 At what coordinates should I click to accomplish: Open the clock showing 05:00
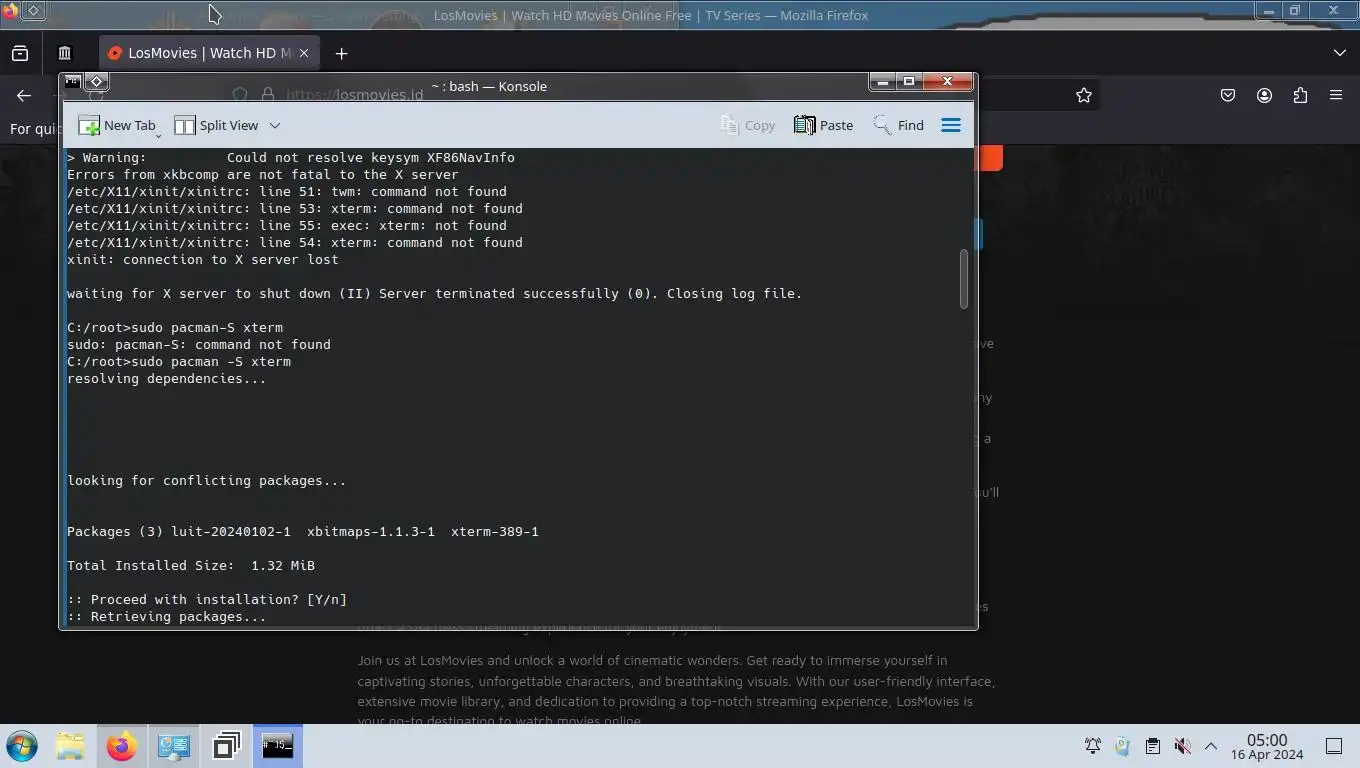click(x=1267, y=746)
